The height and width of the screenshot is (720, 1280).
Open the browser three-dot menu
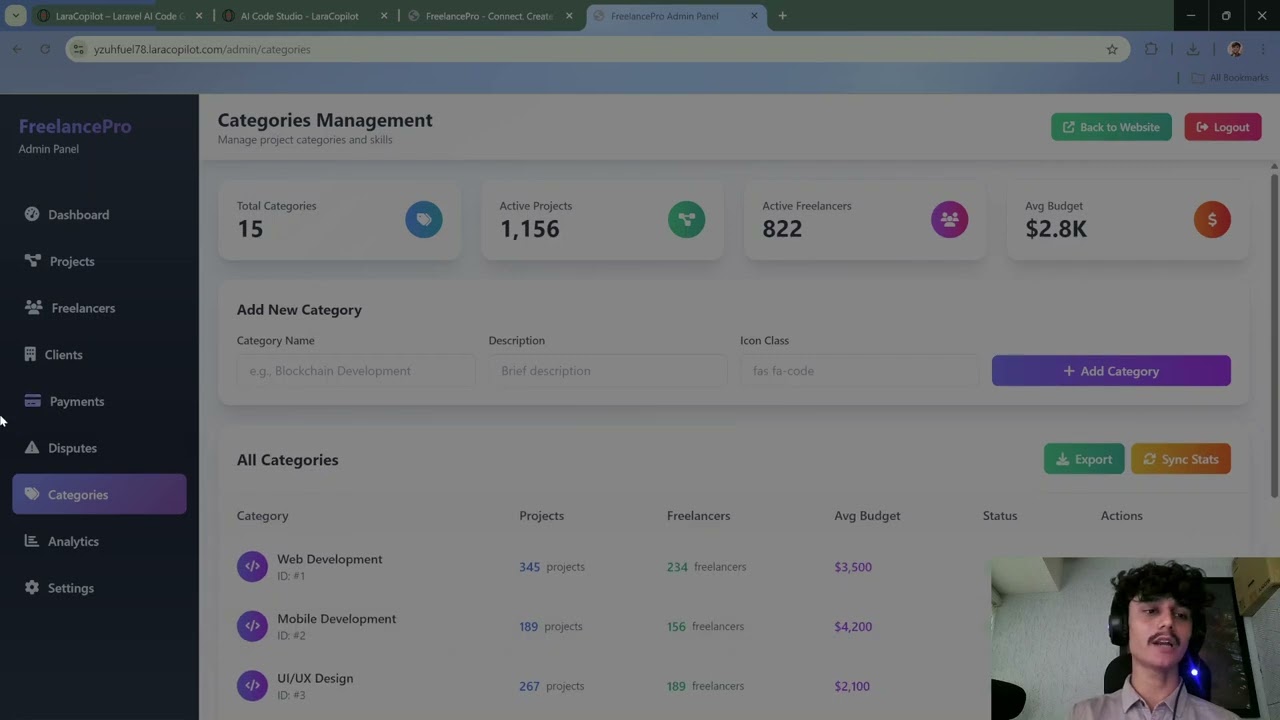pos(1264,49)
